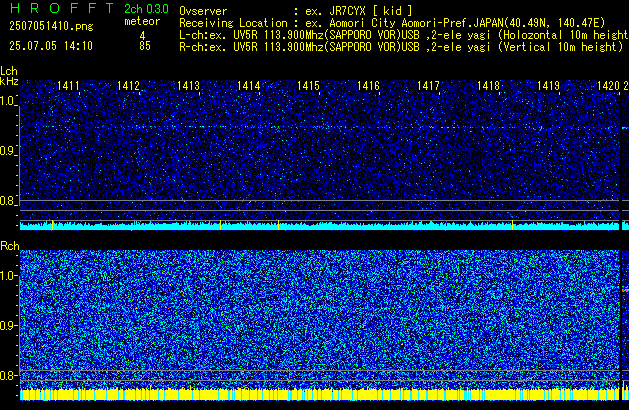629x410 pixels.
Task: Click the yellow Rch signal level strip
Action: click(x=319, y=394)
